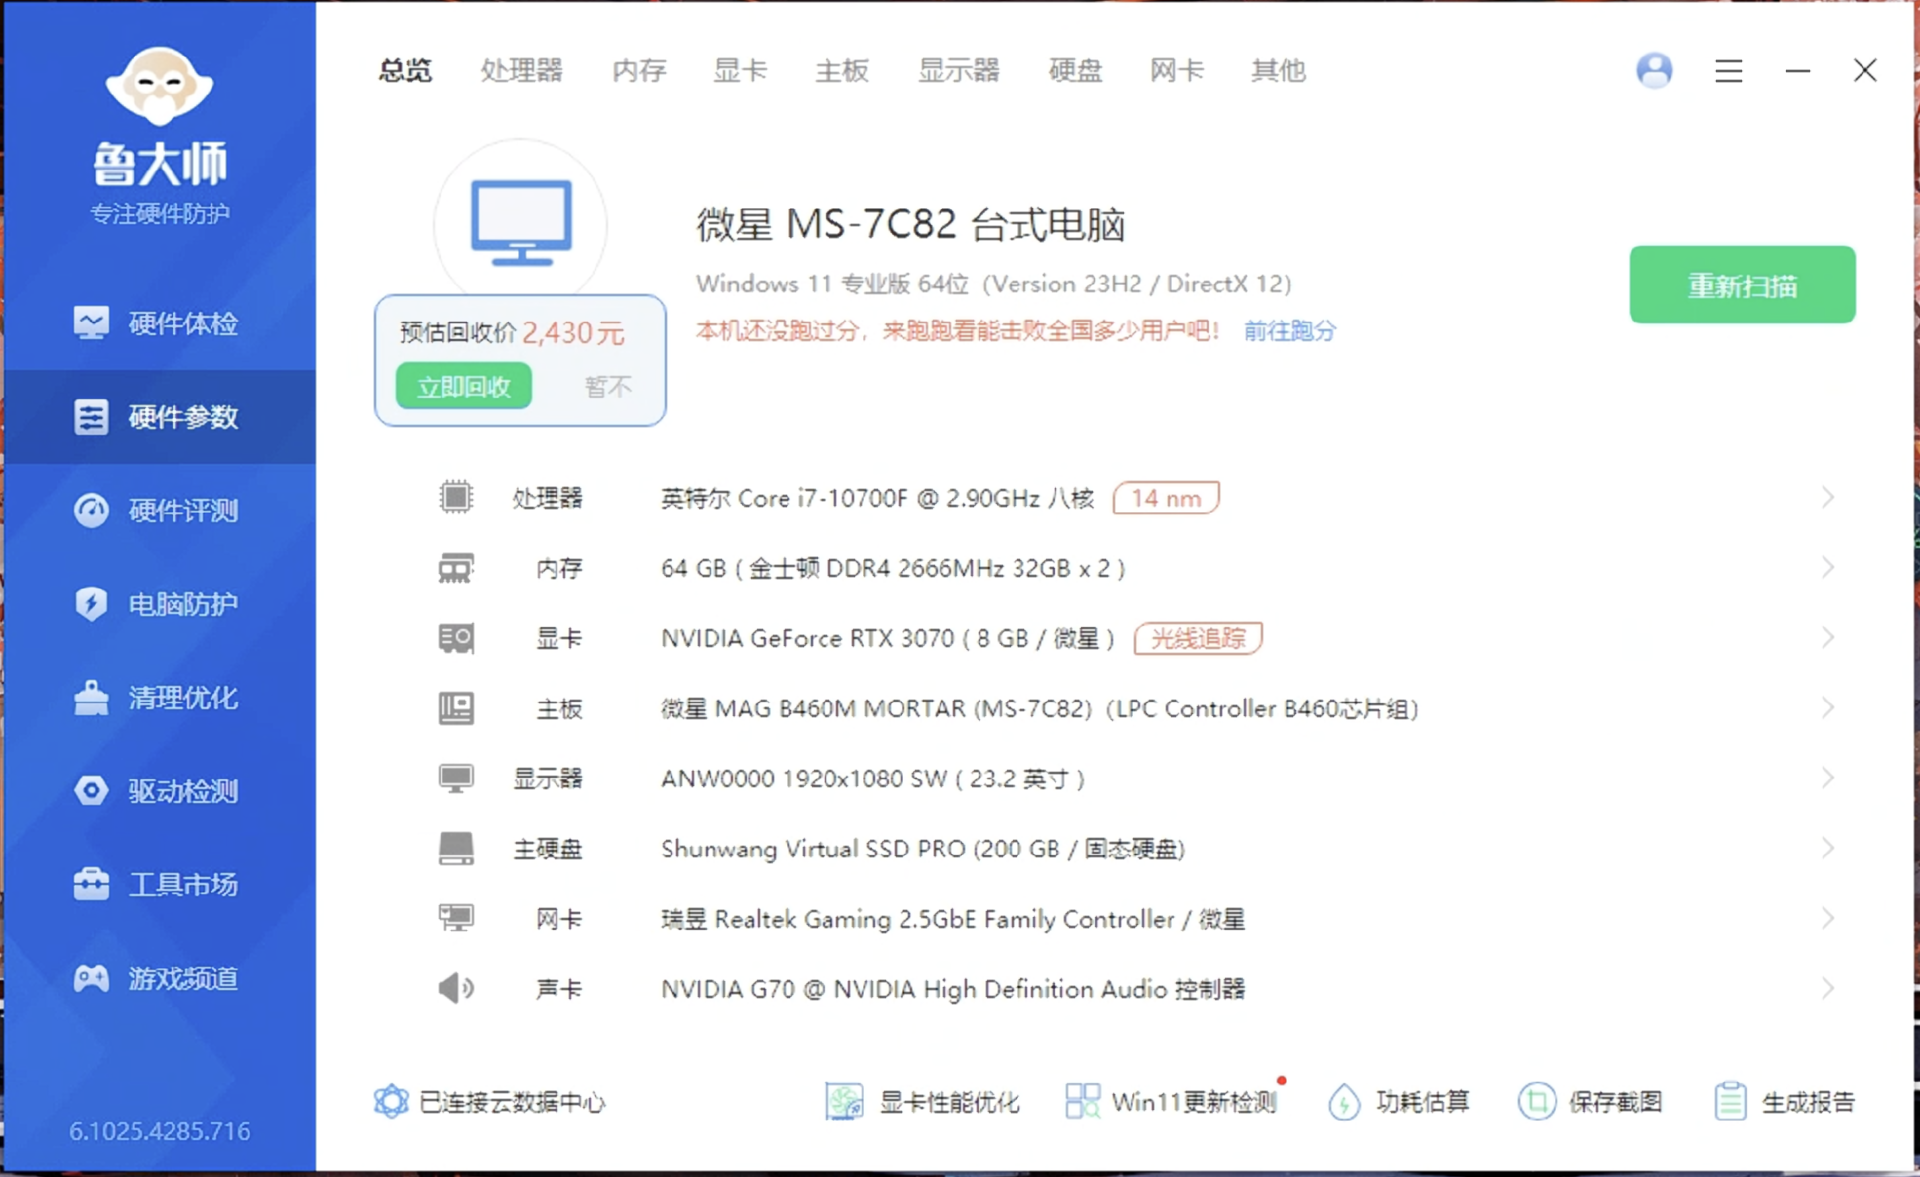Click the 预估回收价 2,430元 price

click(x=512, y=333)
